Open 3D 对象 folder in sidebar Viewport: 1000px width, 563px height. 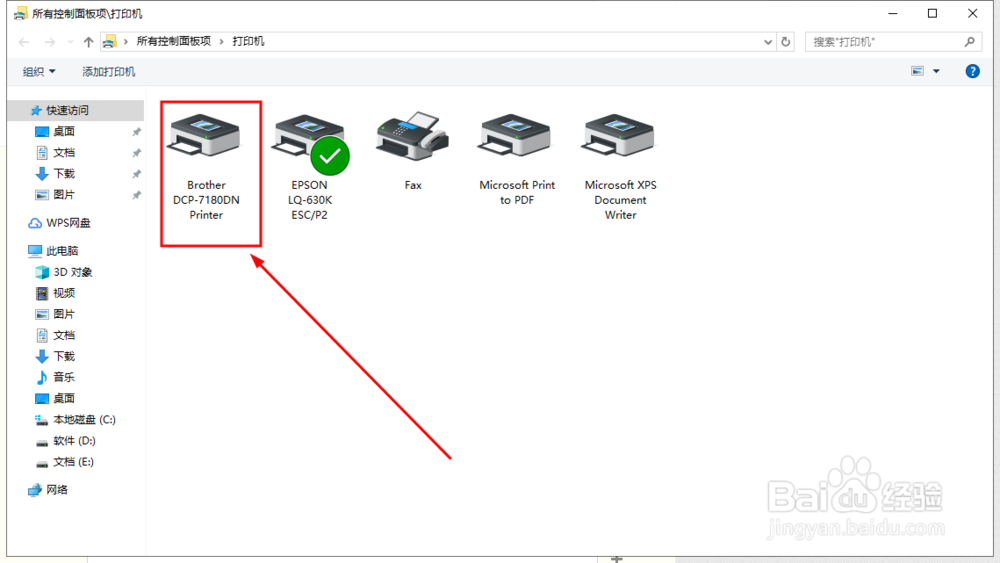coord(64,272)
